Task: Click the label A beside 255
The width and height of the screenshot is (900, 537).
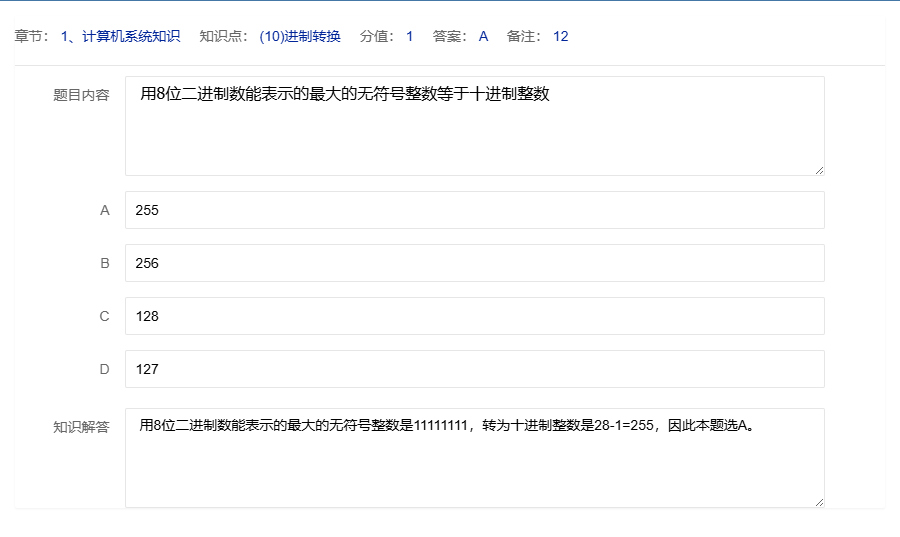Action: pos(104,211)
